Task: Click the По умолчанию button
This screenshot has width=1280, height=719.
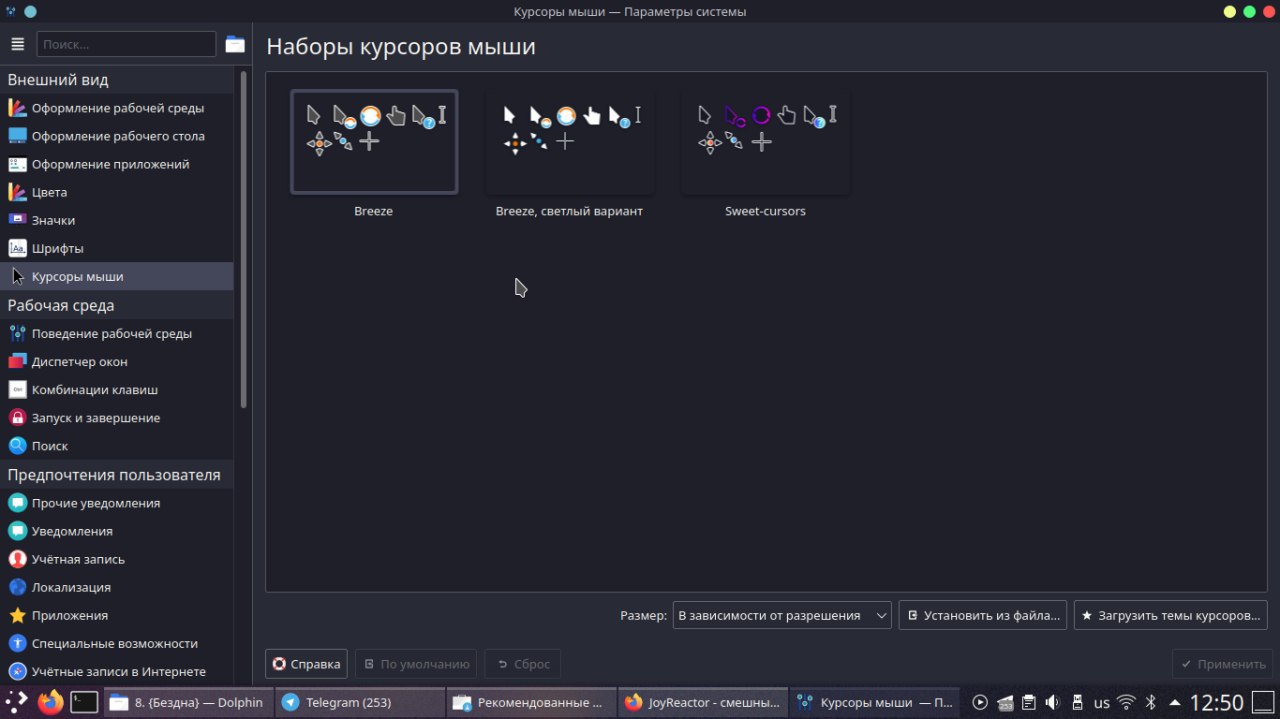Action: [x=416, y=664]
